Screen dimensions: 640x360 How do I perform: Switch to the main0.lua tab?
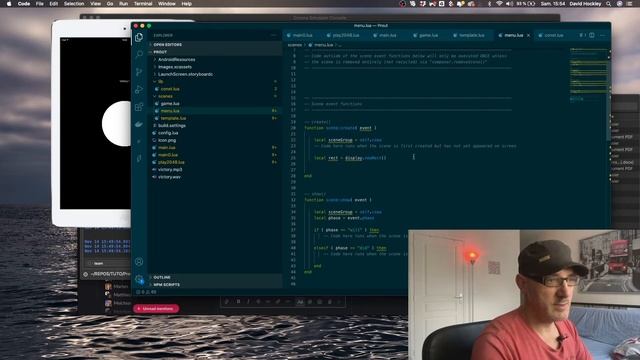pyautogui.click(x=302, y=36)
